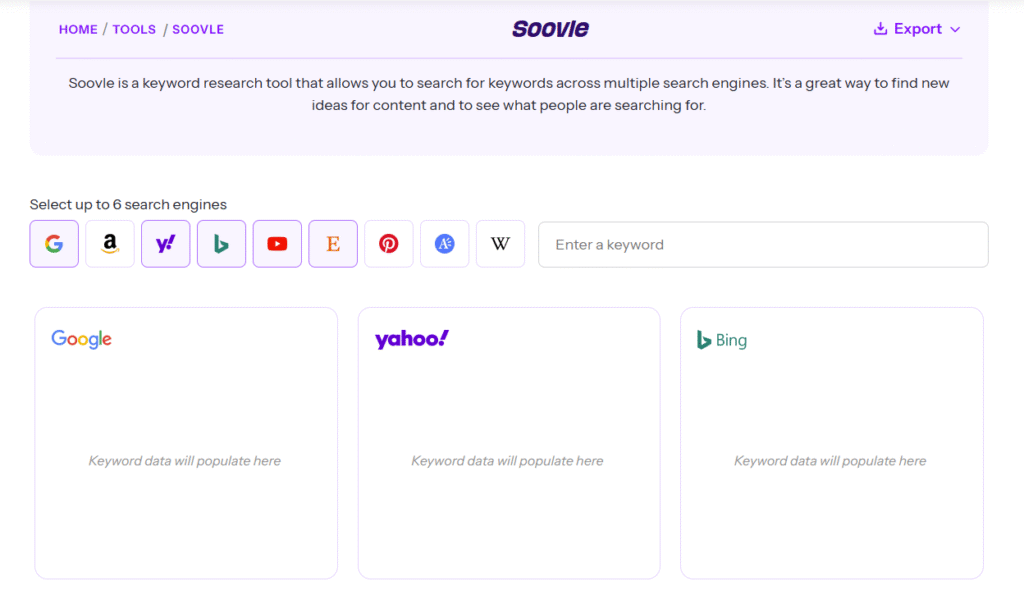Click the Etsy engine icon
This screenshot has width=1024, height=595.
click(x=333, y=244)
